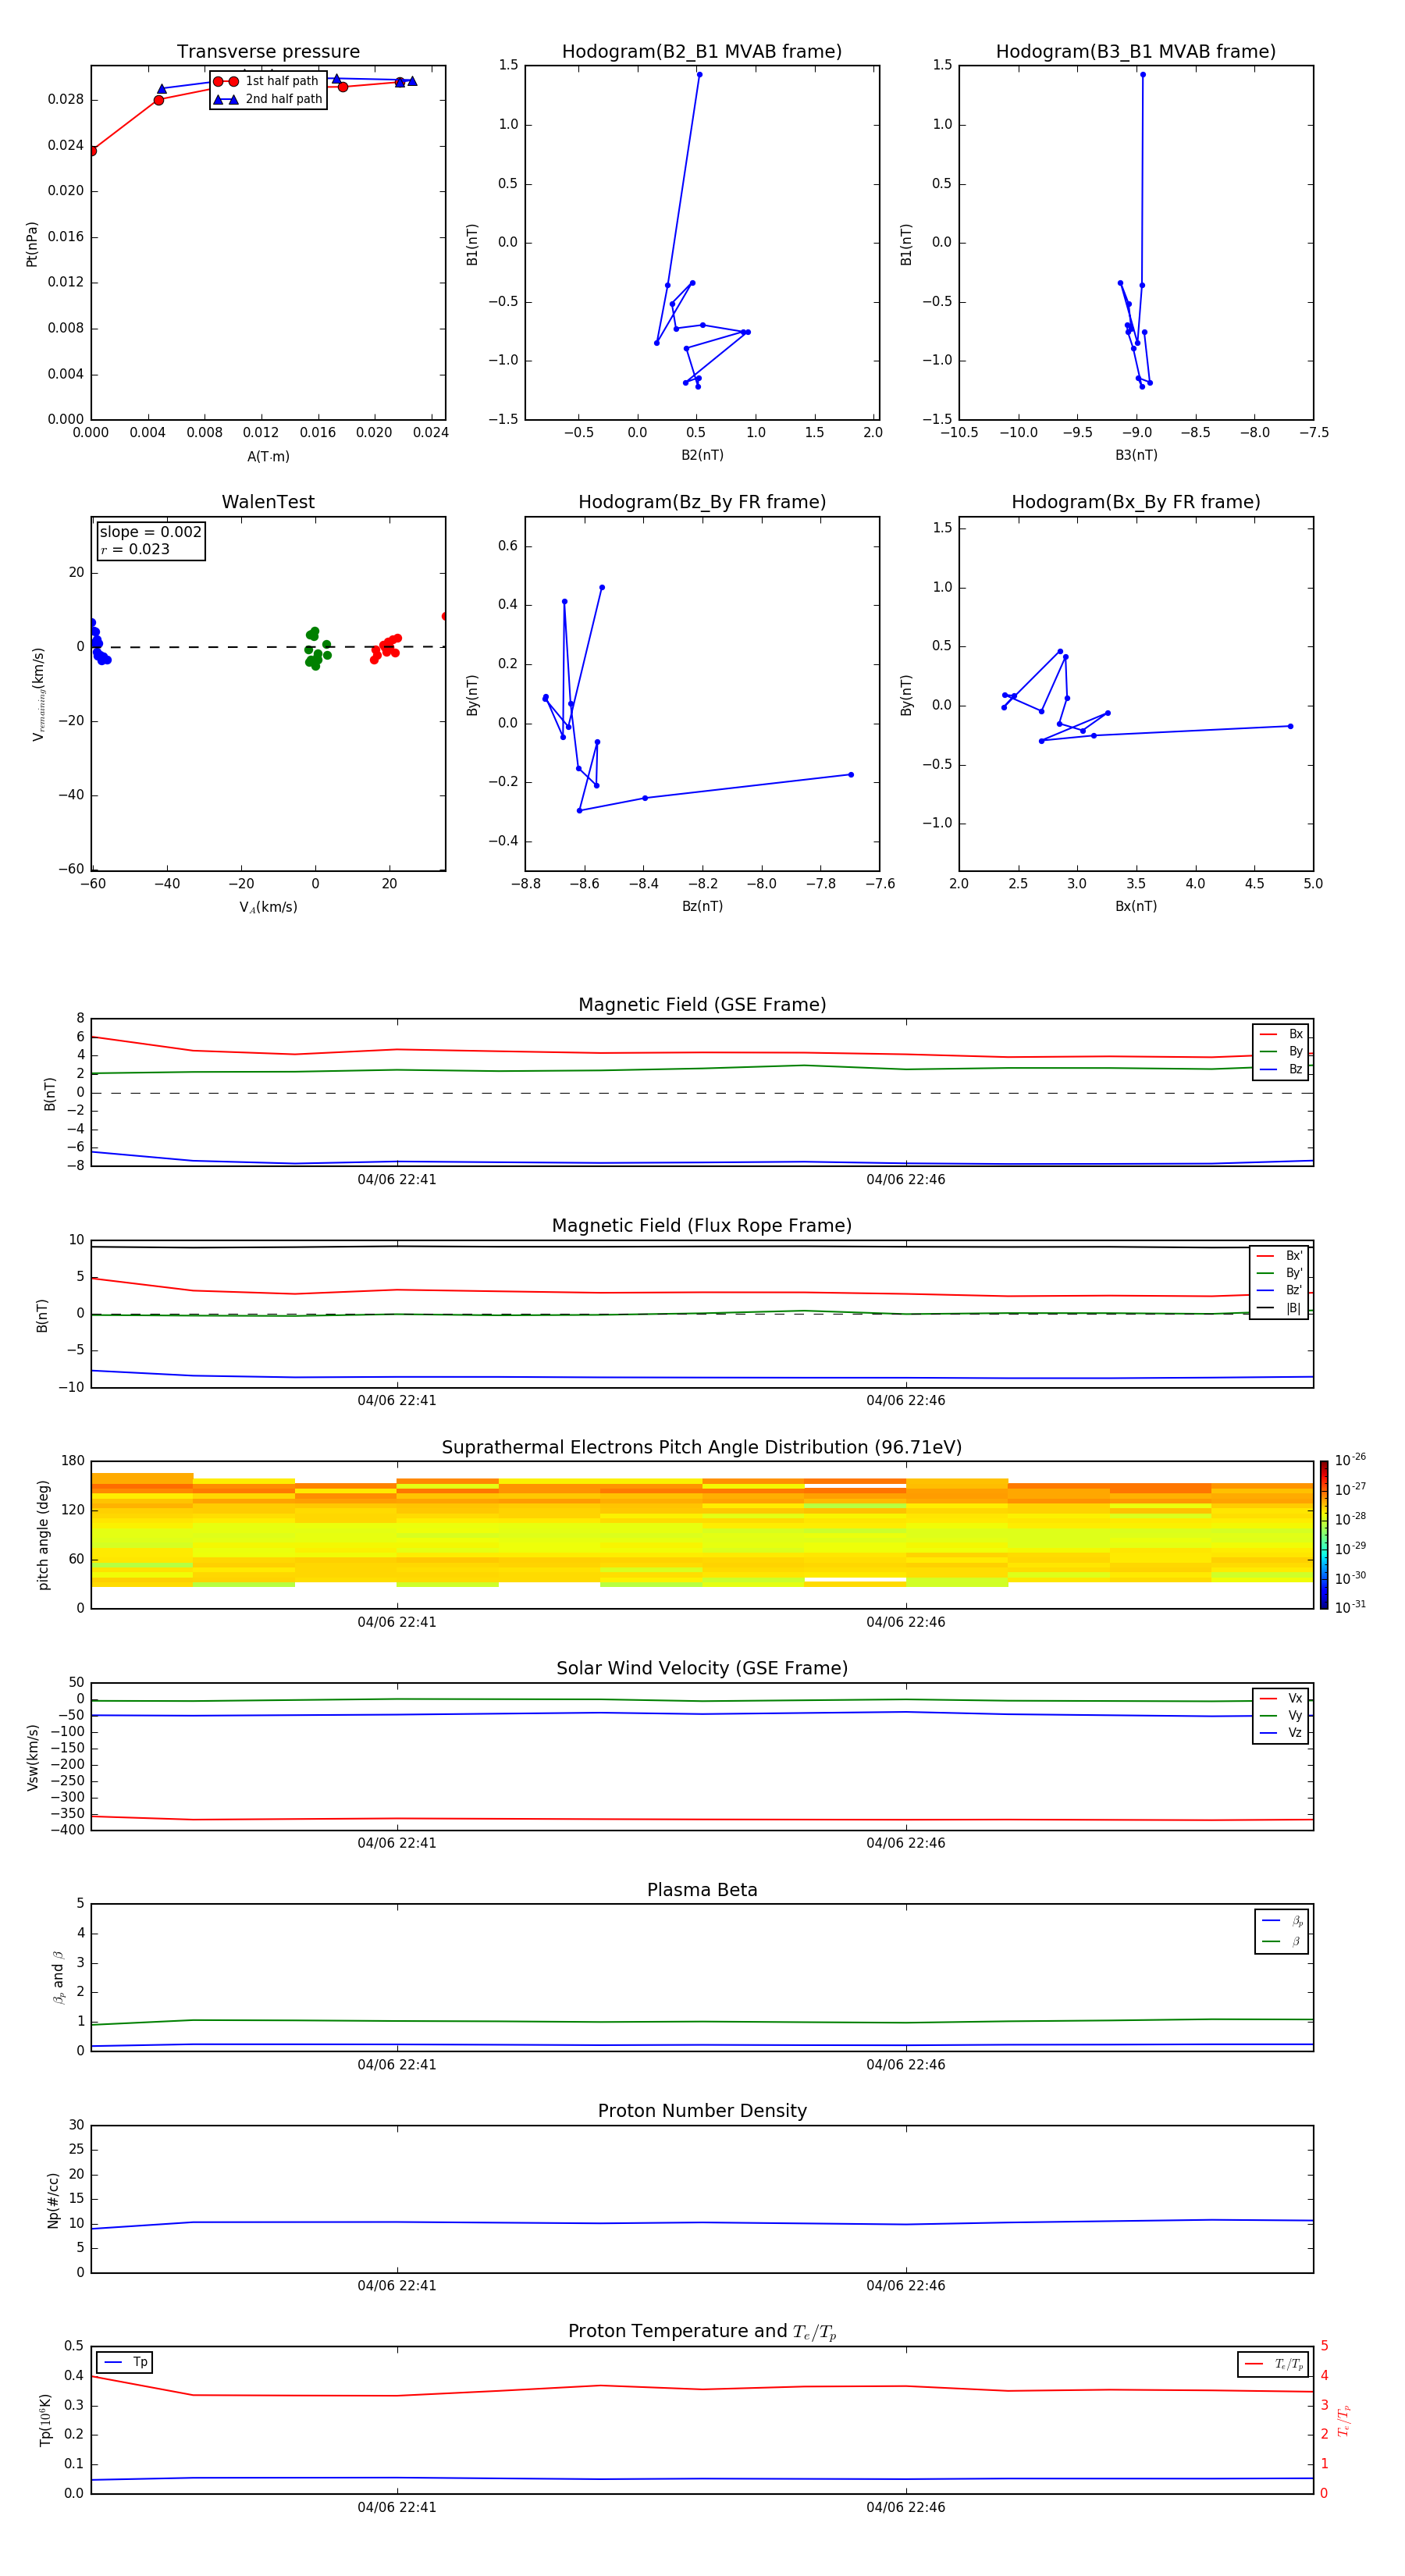Click the pitch-angle color bar scale
This screenshot has height=2576, width=1405.
click(1324, 1535)
